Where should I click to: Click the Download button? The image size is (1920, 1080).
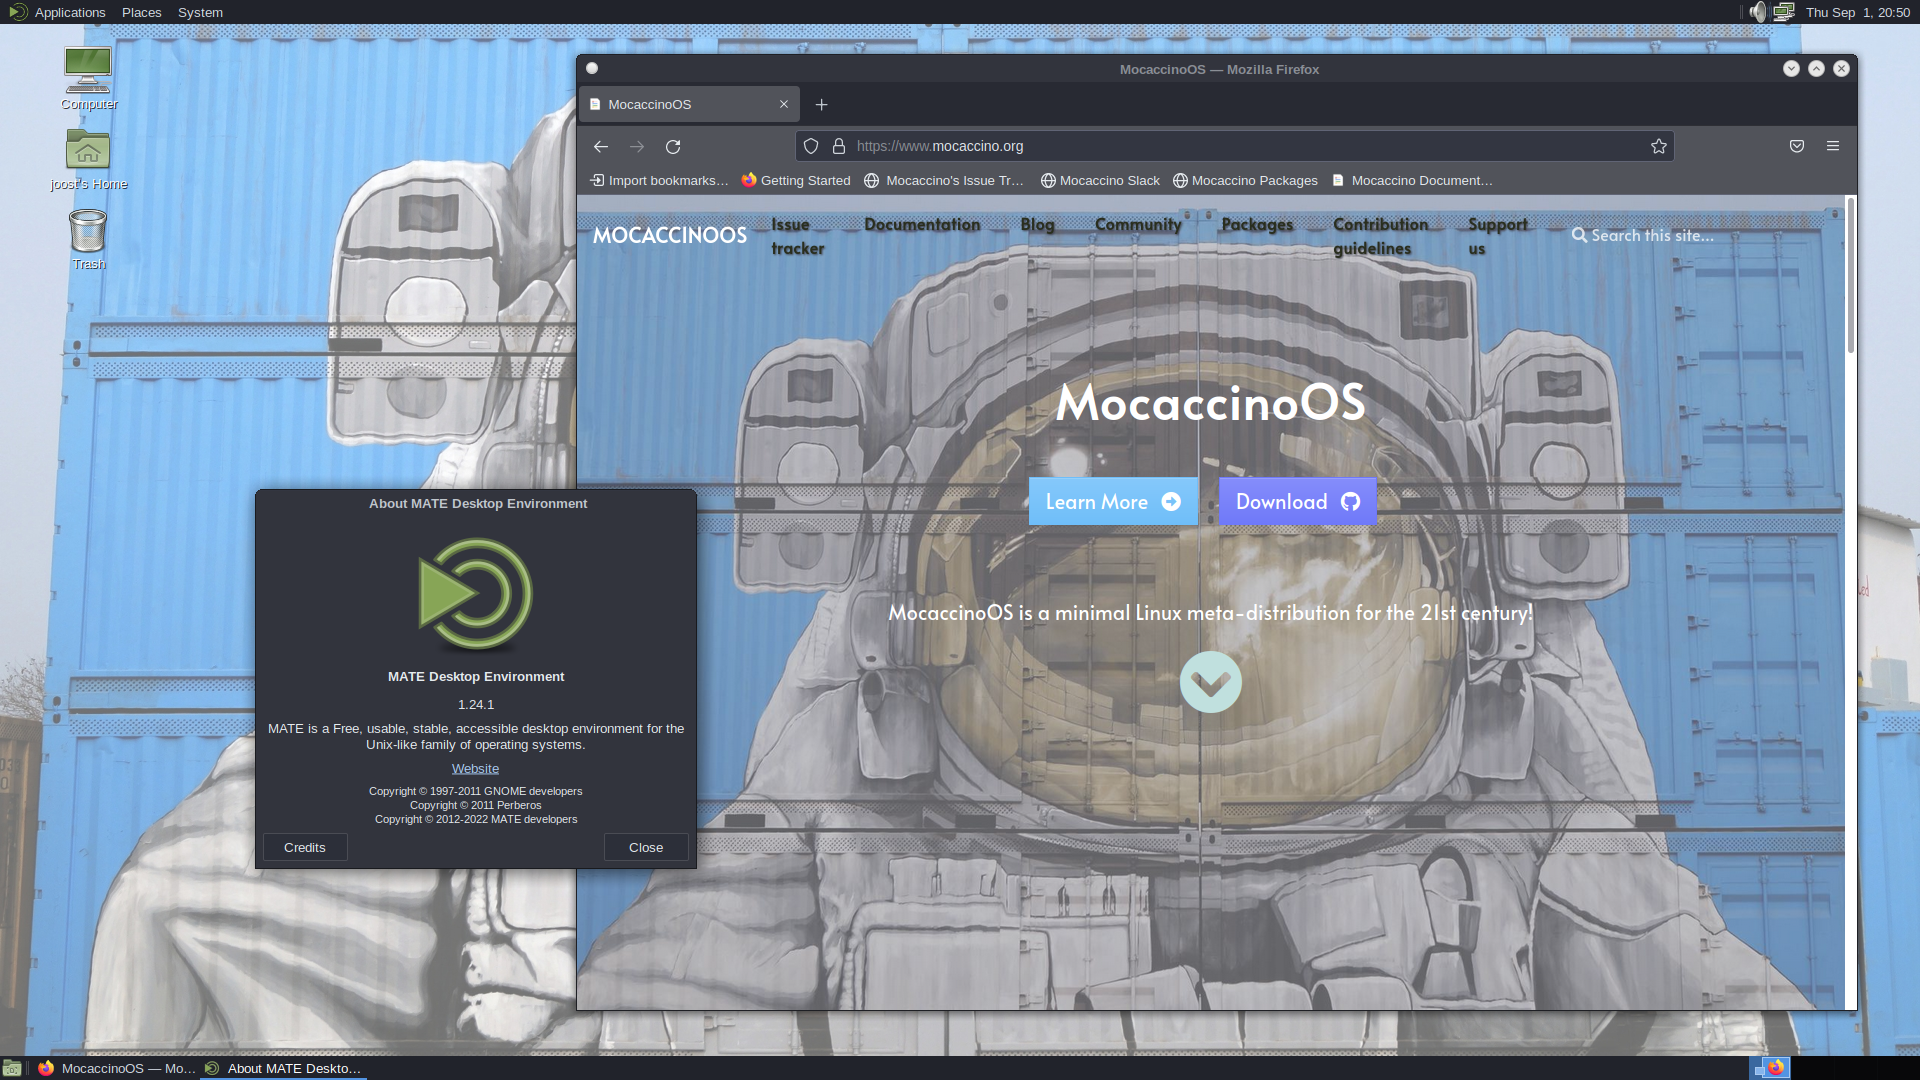1298,502
